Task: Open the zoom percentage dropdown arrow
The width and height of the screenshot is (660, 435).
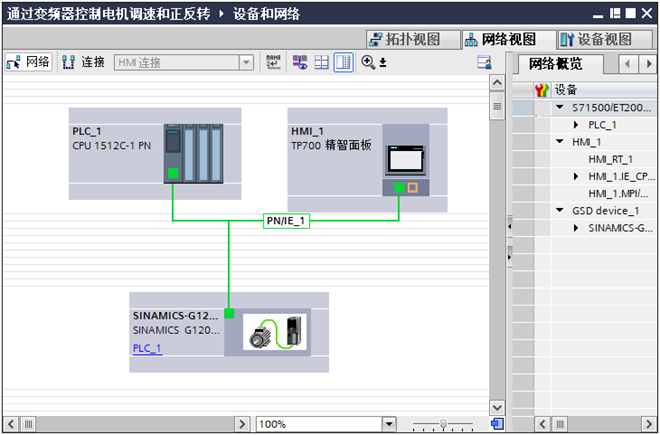Action: click(389, 424)
